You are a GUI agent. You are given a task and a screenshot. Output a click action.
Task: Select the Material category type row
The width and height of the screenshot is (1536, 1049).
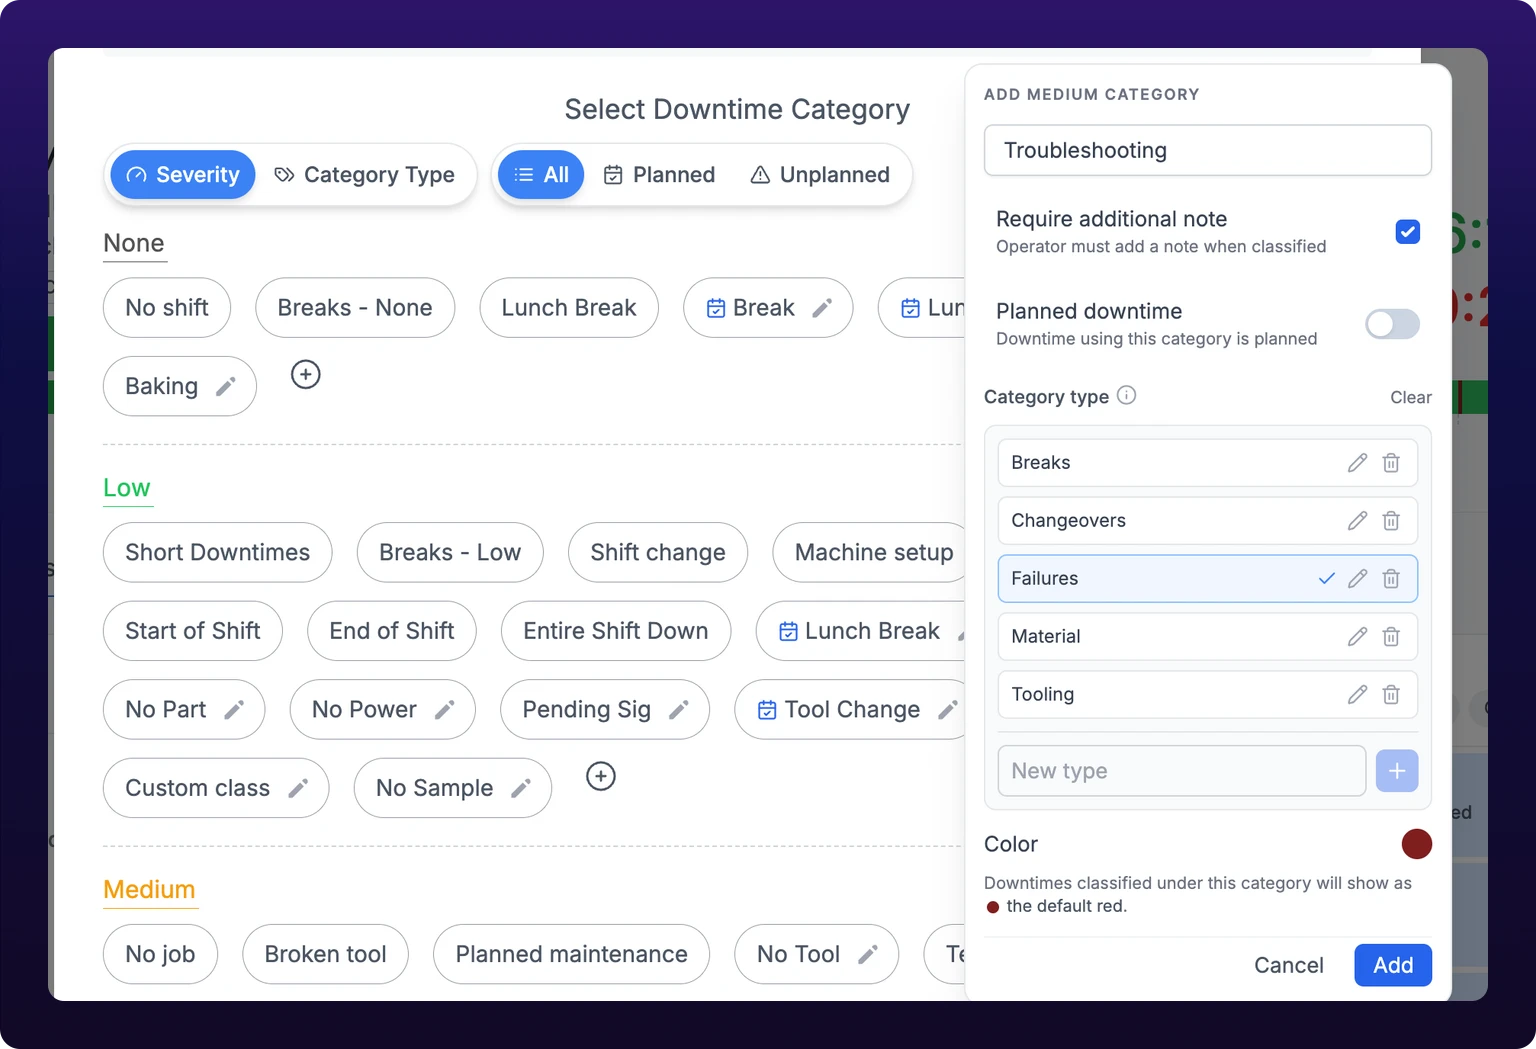pyautogui.click(x=1208, y=637)
